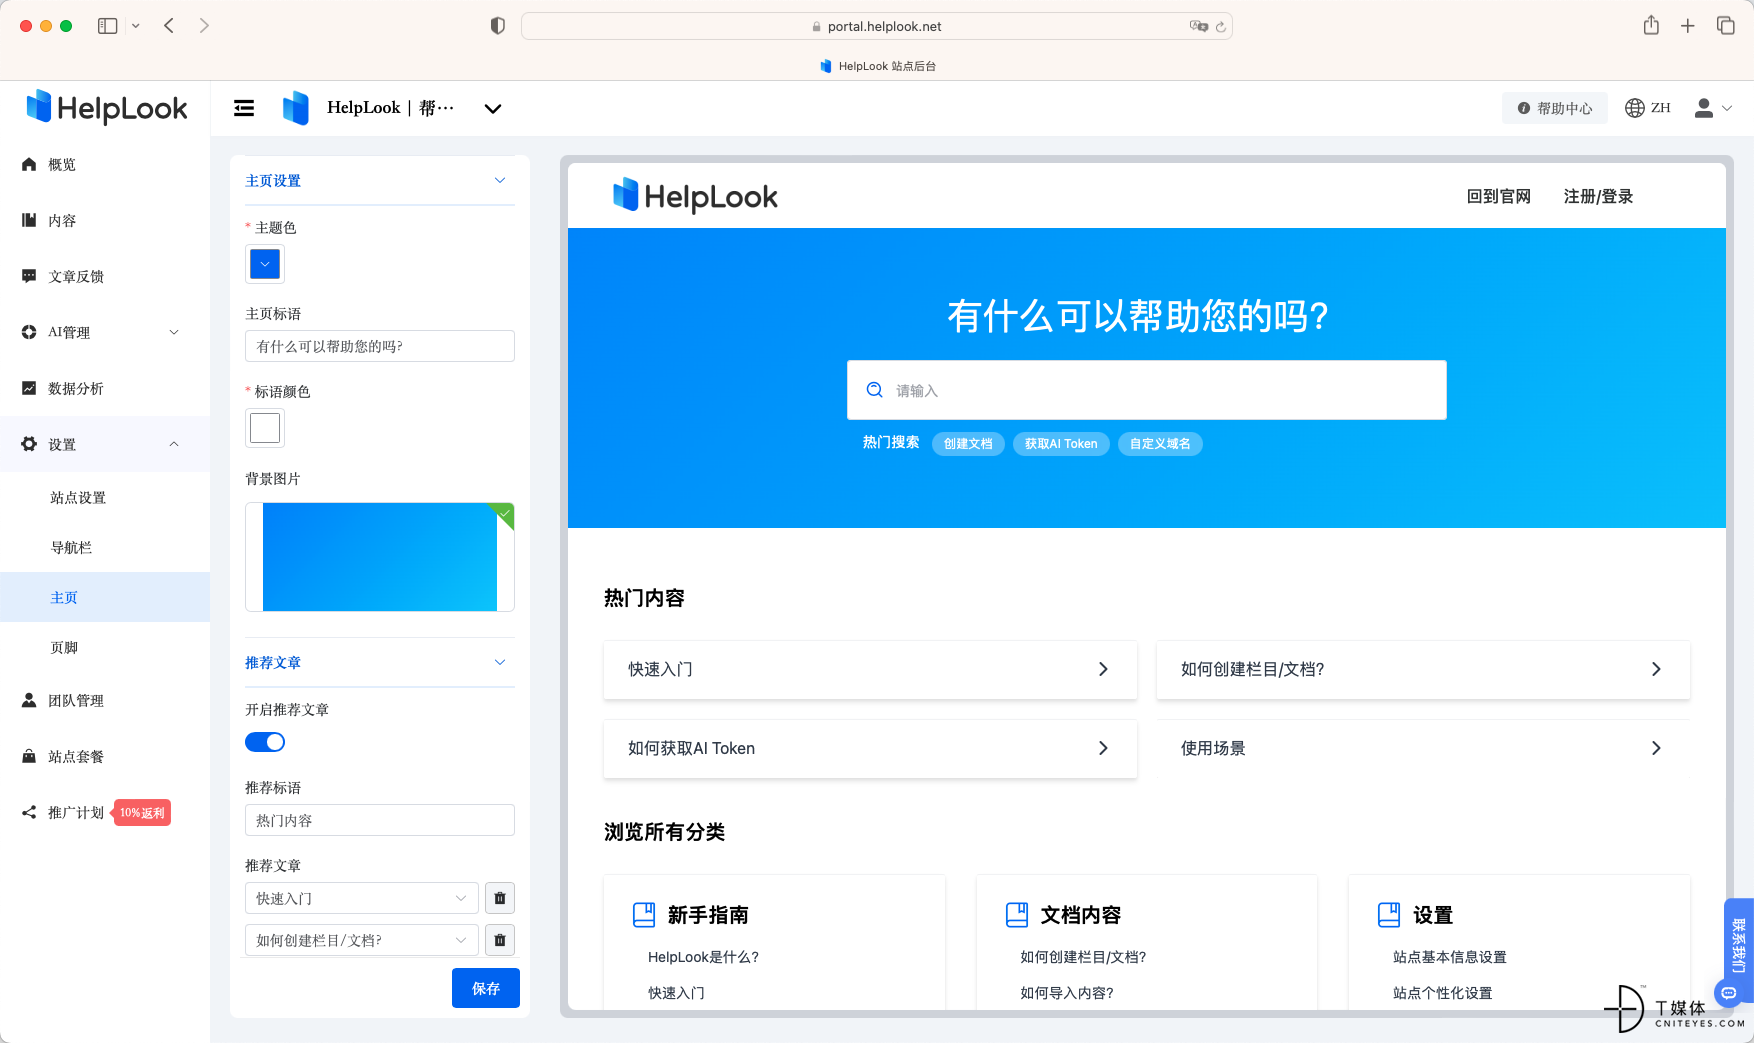Click the search magnifier icon in preview

click(x=874, y=390)
